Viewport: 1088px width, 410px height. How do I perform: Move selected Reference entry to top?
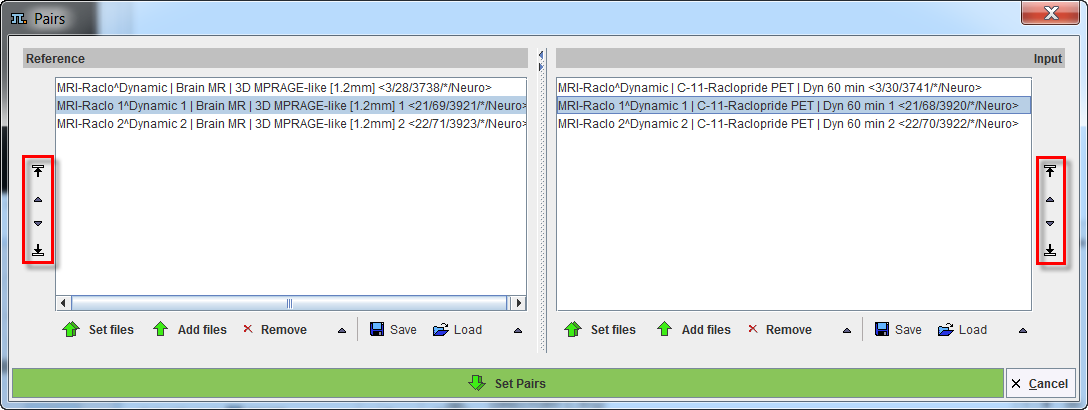38,171
